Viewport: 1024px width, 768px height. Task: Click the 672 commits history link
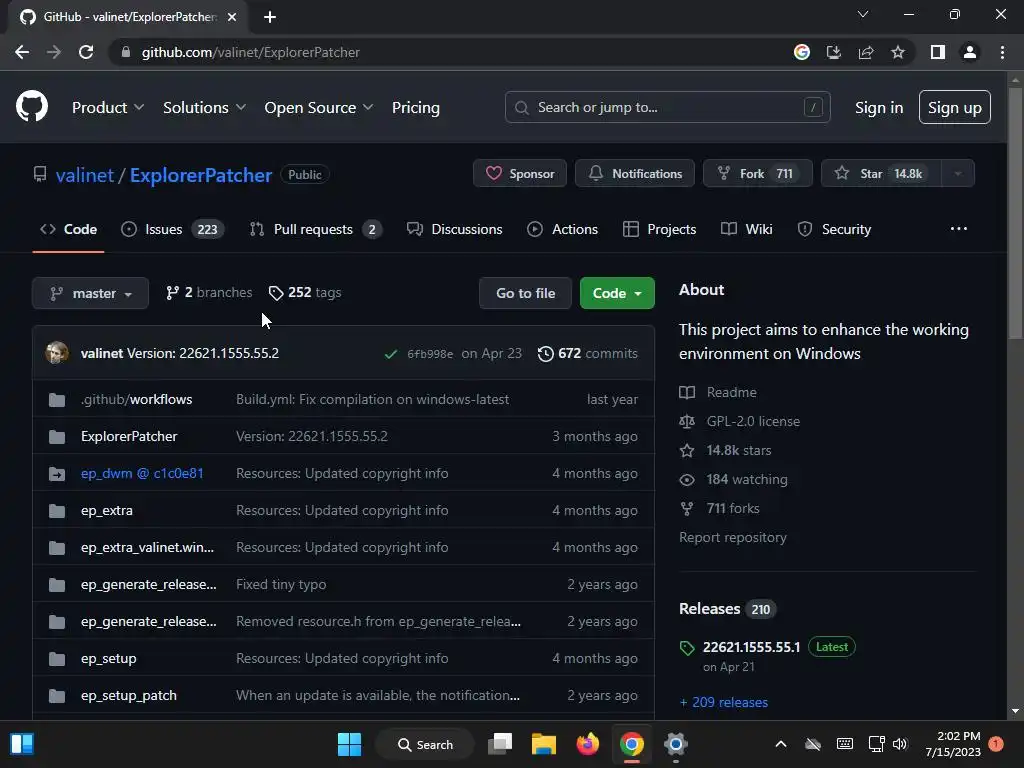point(588,353)
